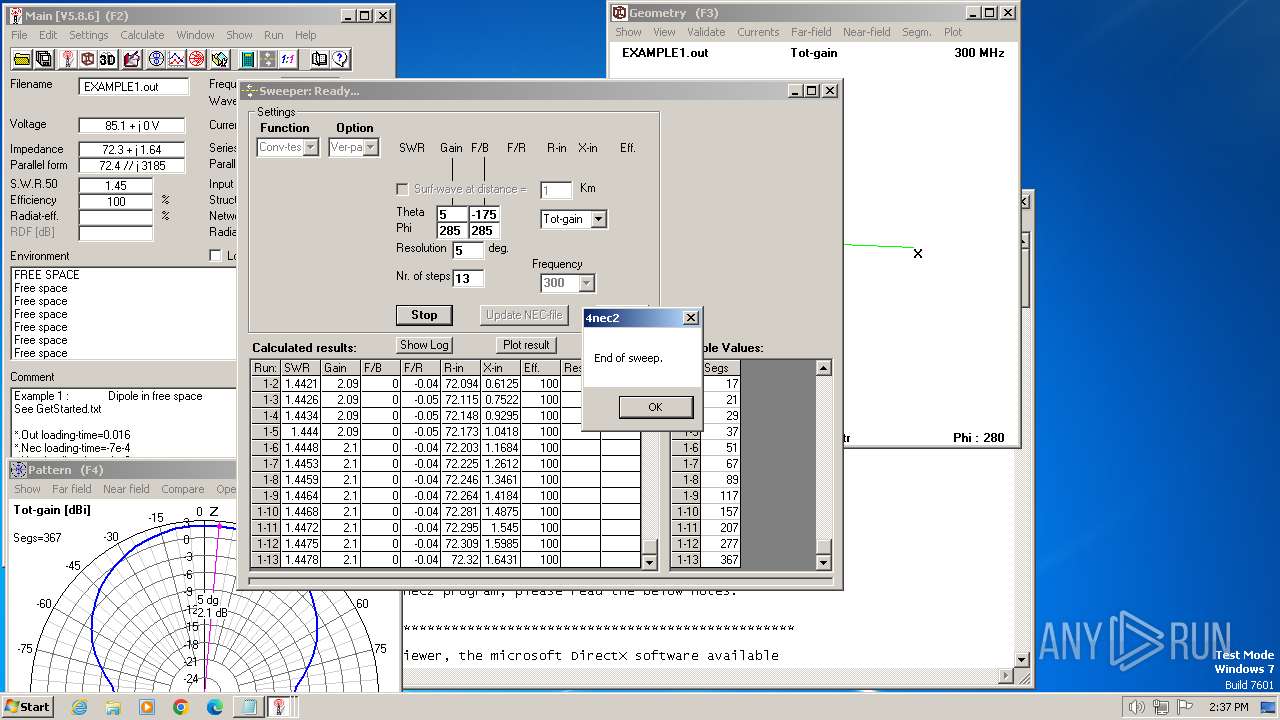
Task: Open Far-field menu in Geometry window
Action: (811, 32)
